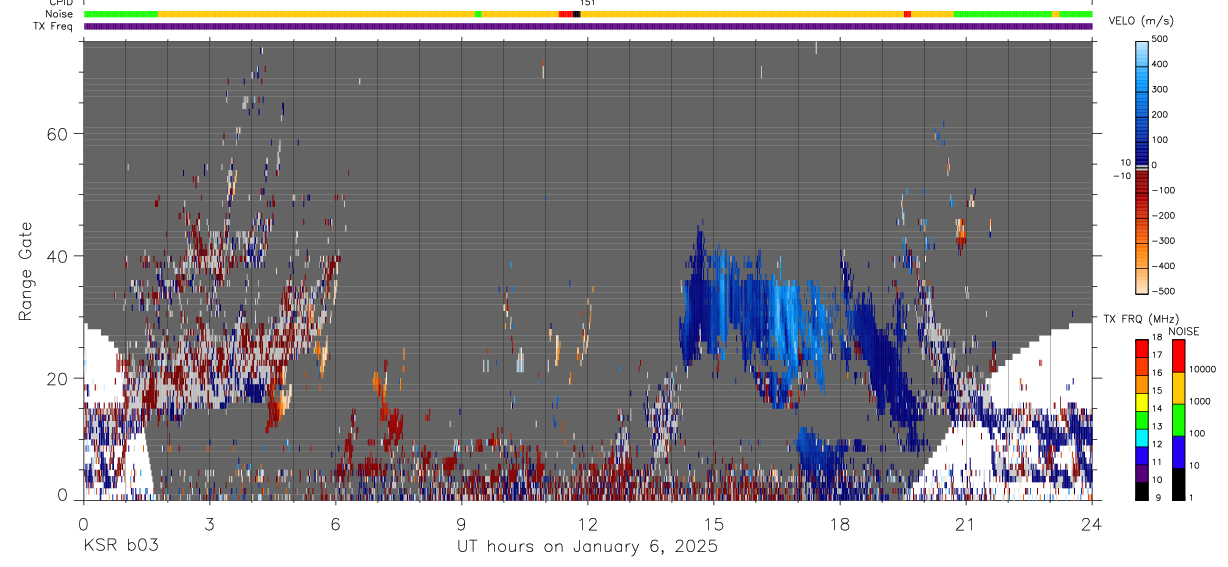
Task: Click the '200' label on the velocity colorbar
Action: [x=1160, y=115]
